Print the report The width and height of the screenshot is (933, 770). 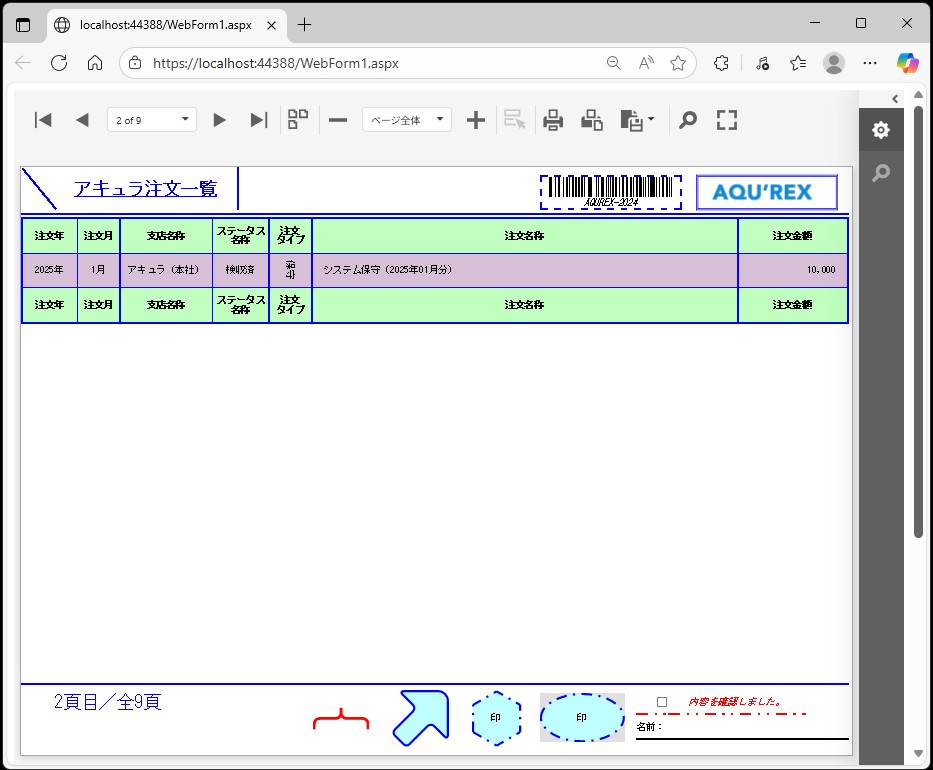(553, 120)
